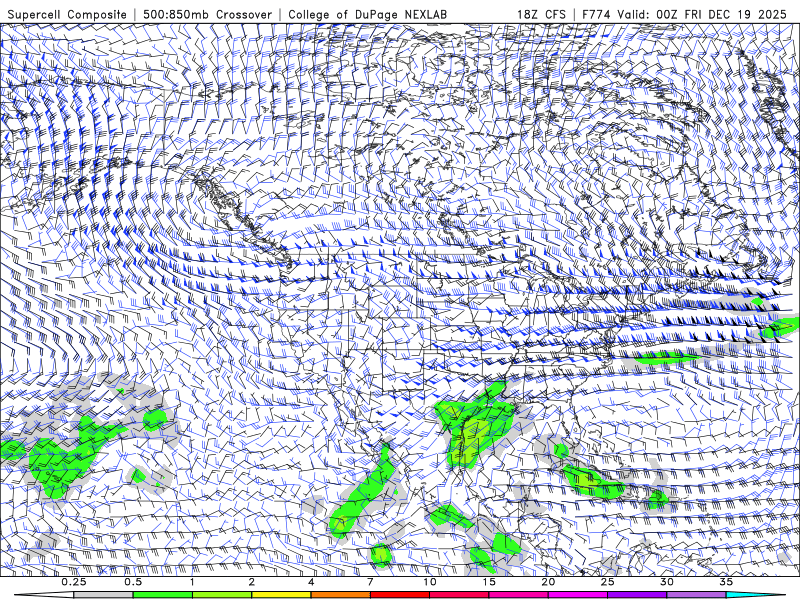Select the yellow-green legend segment between 1 and 2

pos(222,595)
